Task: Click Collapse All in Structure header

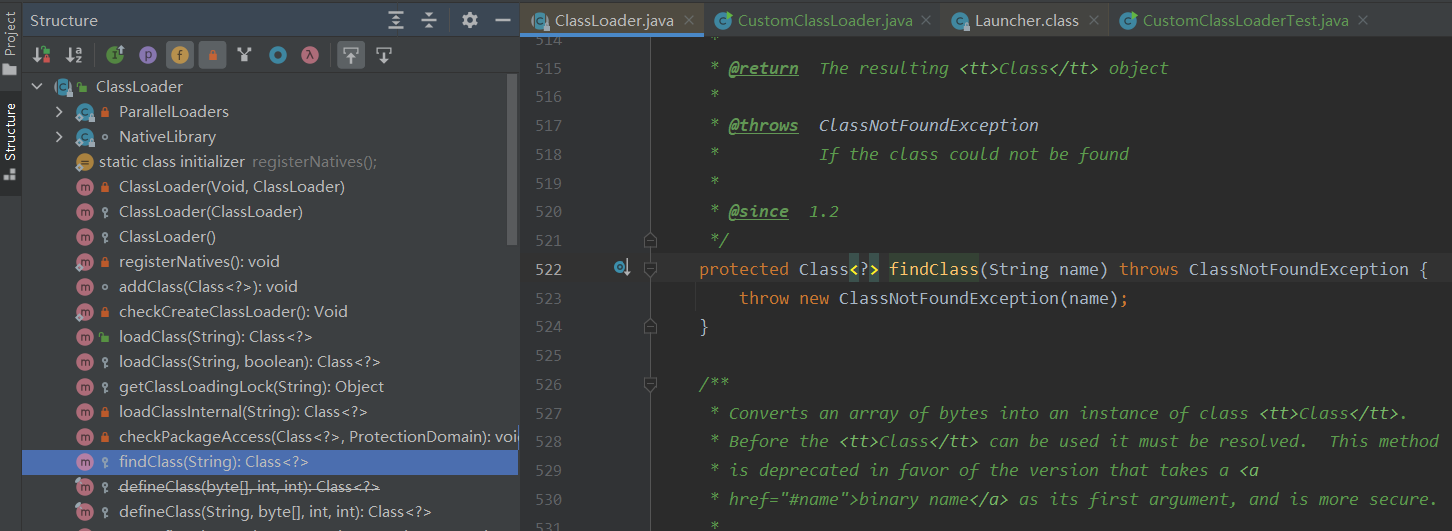Action: pos(429,20)
